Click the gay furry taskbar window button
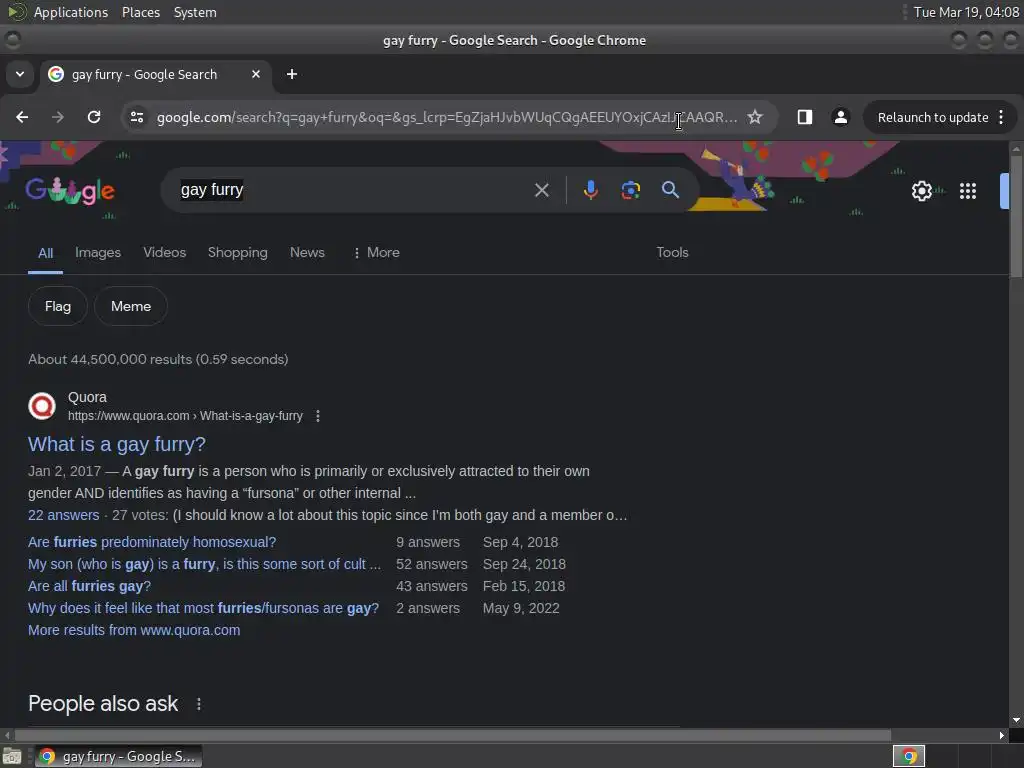1024x768 pixels. [x=119, y=756]
